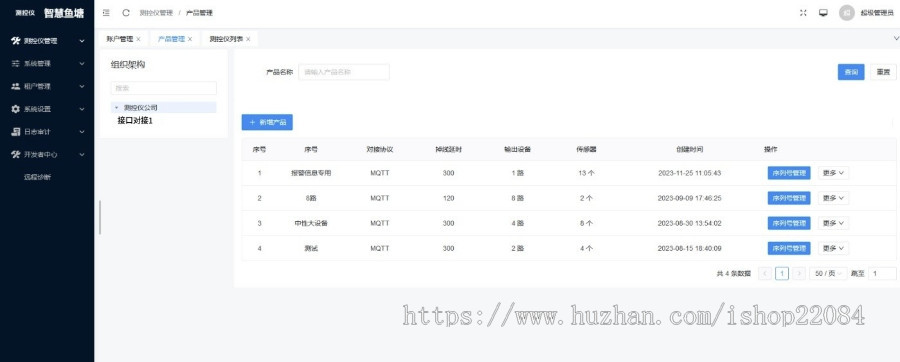Click the 中性大设备 product name cell
The image size is (900, 362).
[311, 223]
